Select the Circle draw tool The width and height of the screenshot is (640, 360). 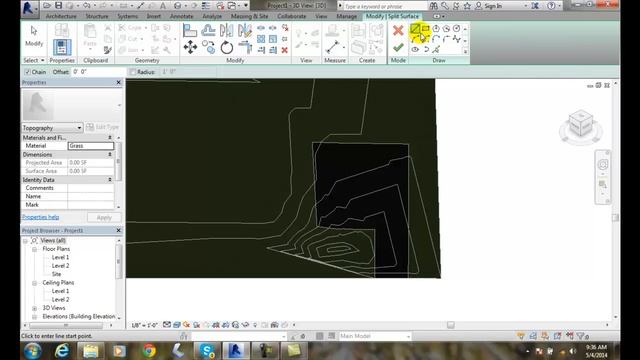pyautogui.click(x=456, y=29)
